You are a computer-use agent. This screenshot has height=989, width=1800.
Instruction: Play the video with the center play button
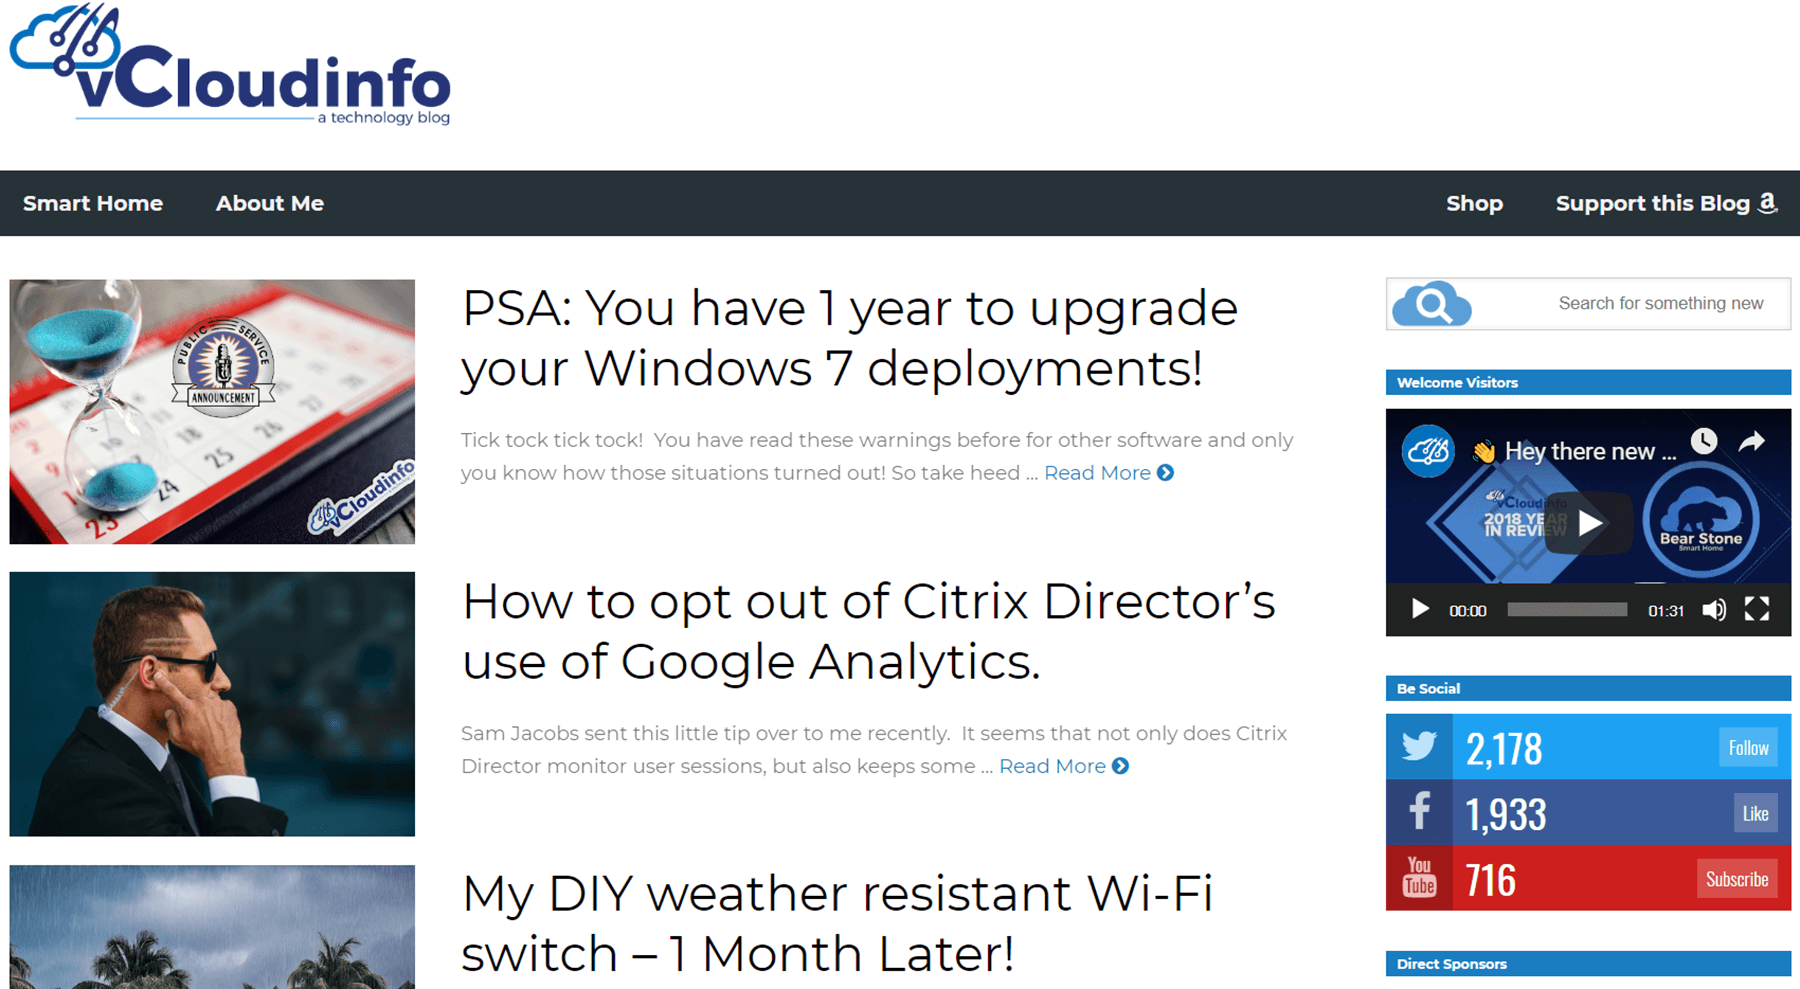[1589, 523]
